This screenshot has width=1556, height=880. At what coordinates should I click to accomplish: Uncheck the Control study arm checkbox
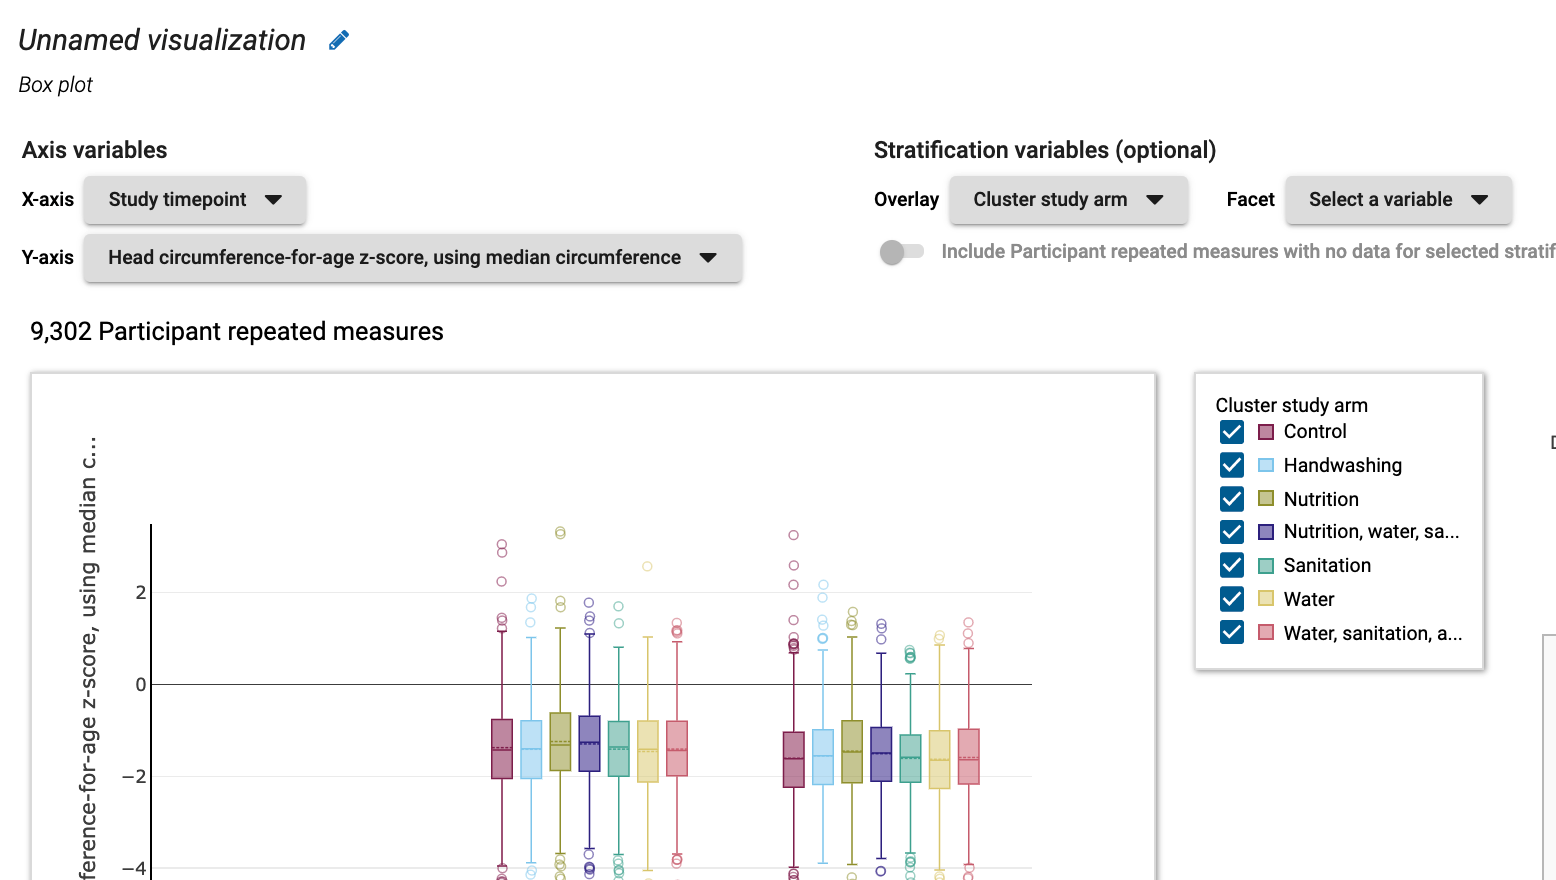pyautogui.click(x=1232, y=432)
